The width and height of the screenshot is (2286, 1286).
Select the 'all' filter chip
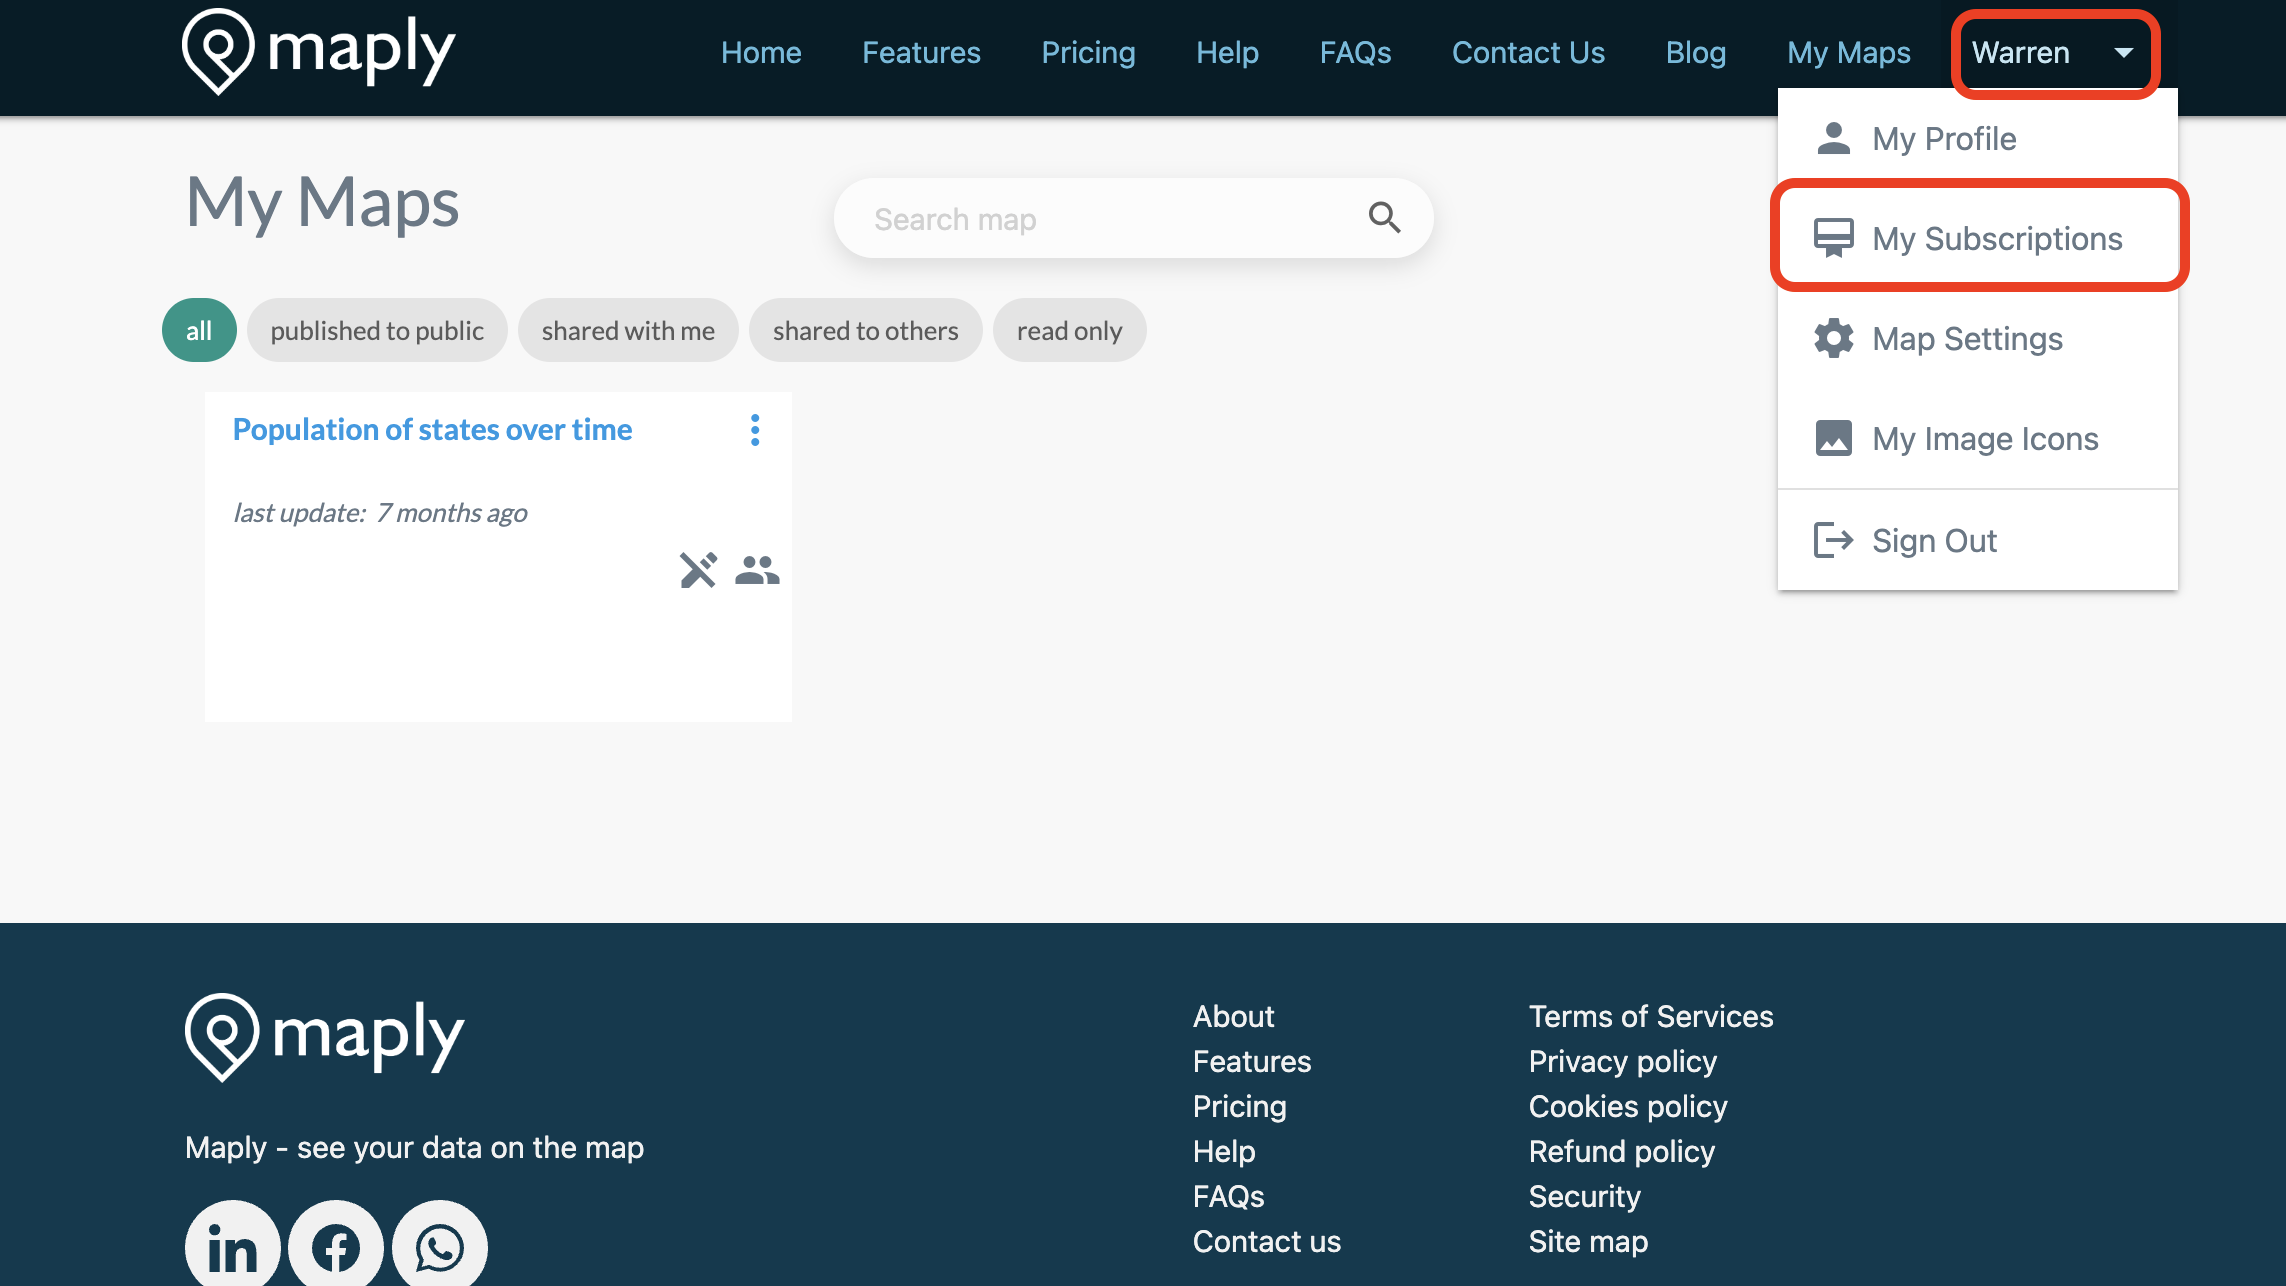click(x=199, y=331)
